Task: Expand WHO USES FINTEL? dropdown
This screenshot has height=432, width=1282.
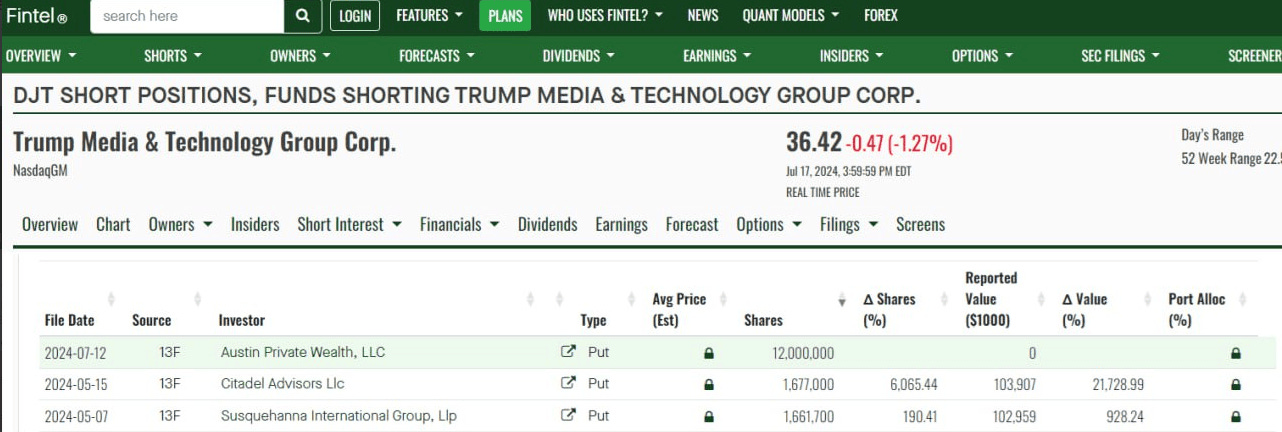Action: point(606,16)
